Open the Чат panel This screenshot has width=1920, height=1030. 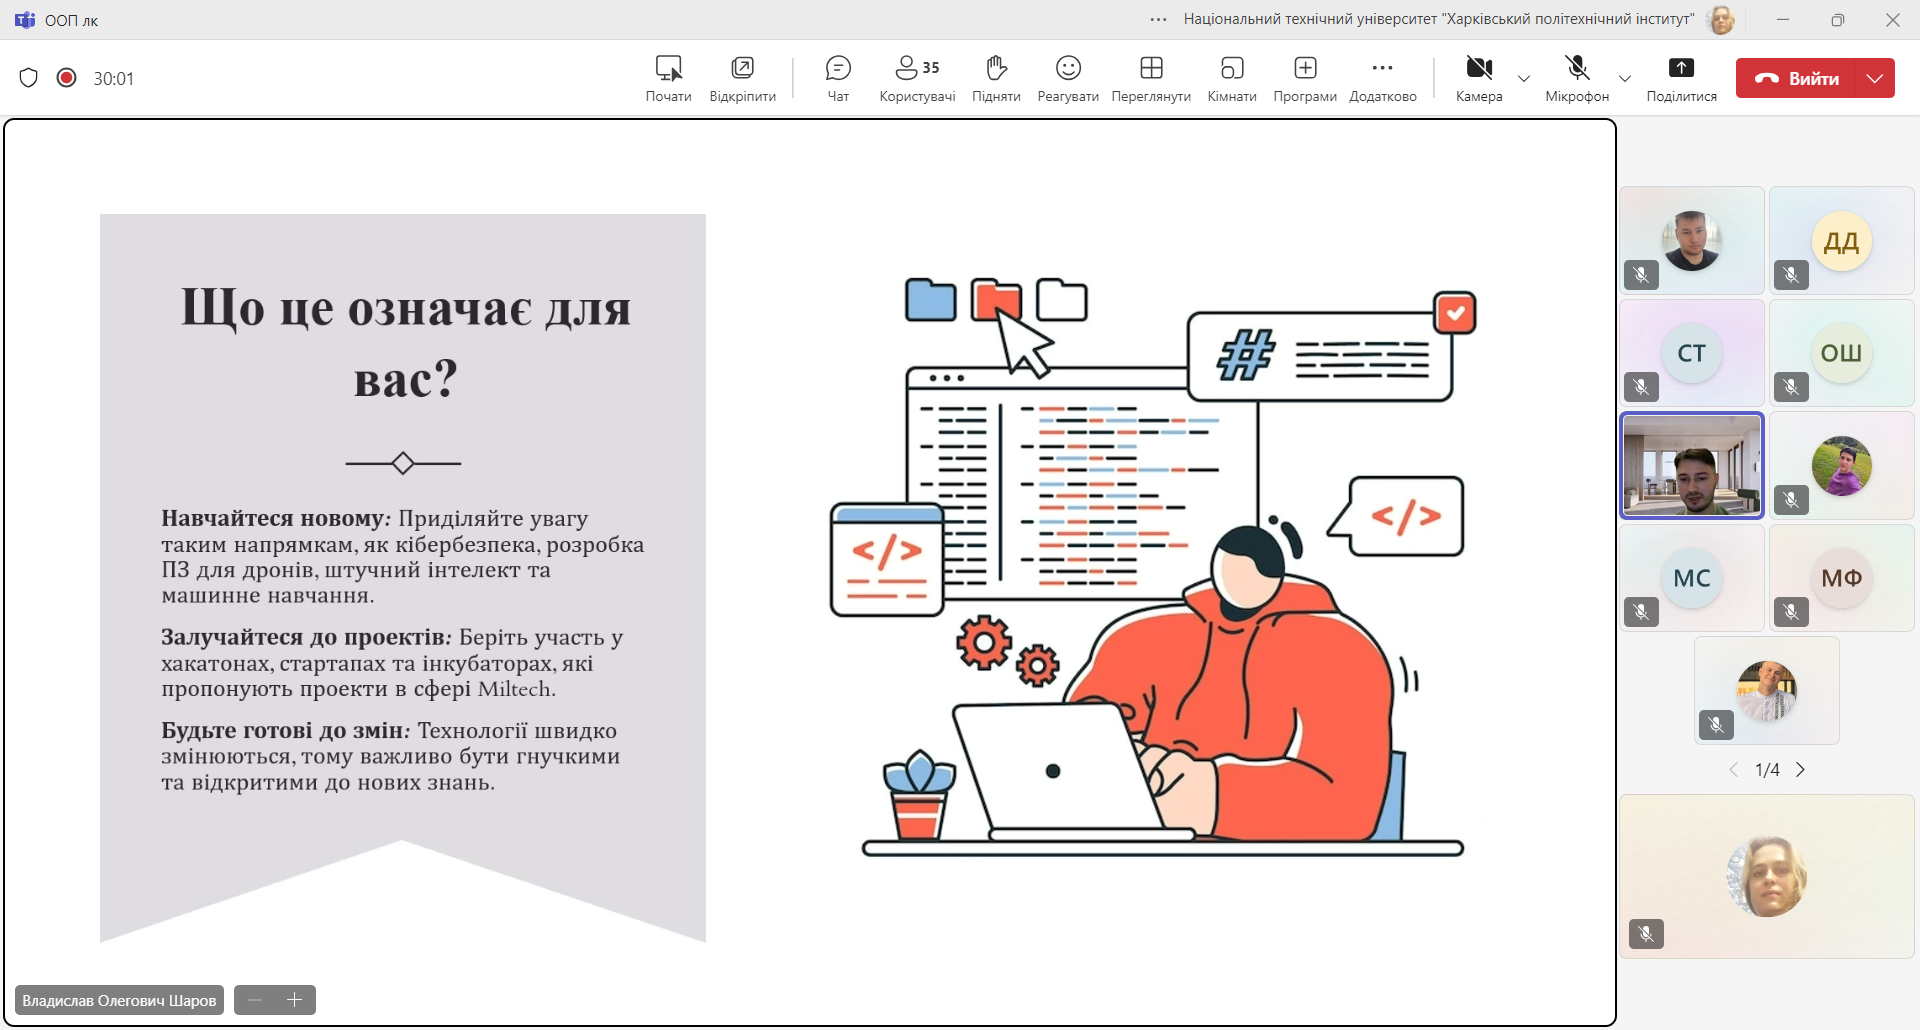[x=838, y=78]
